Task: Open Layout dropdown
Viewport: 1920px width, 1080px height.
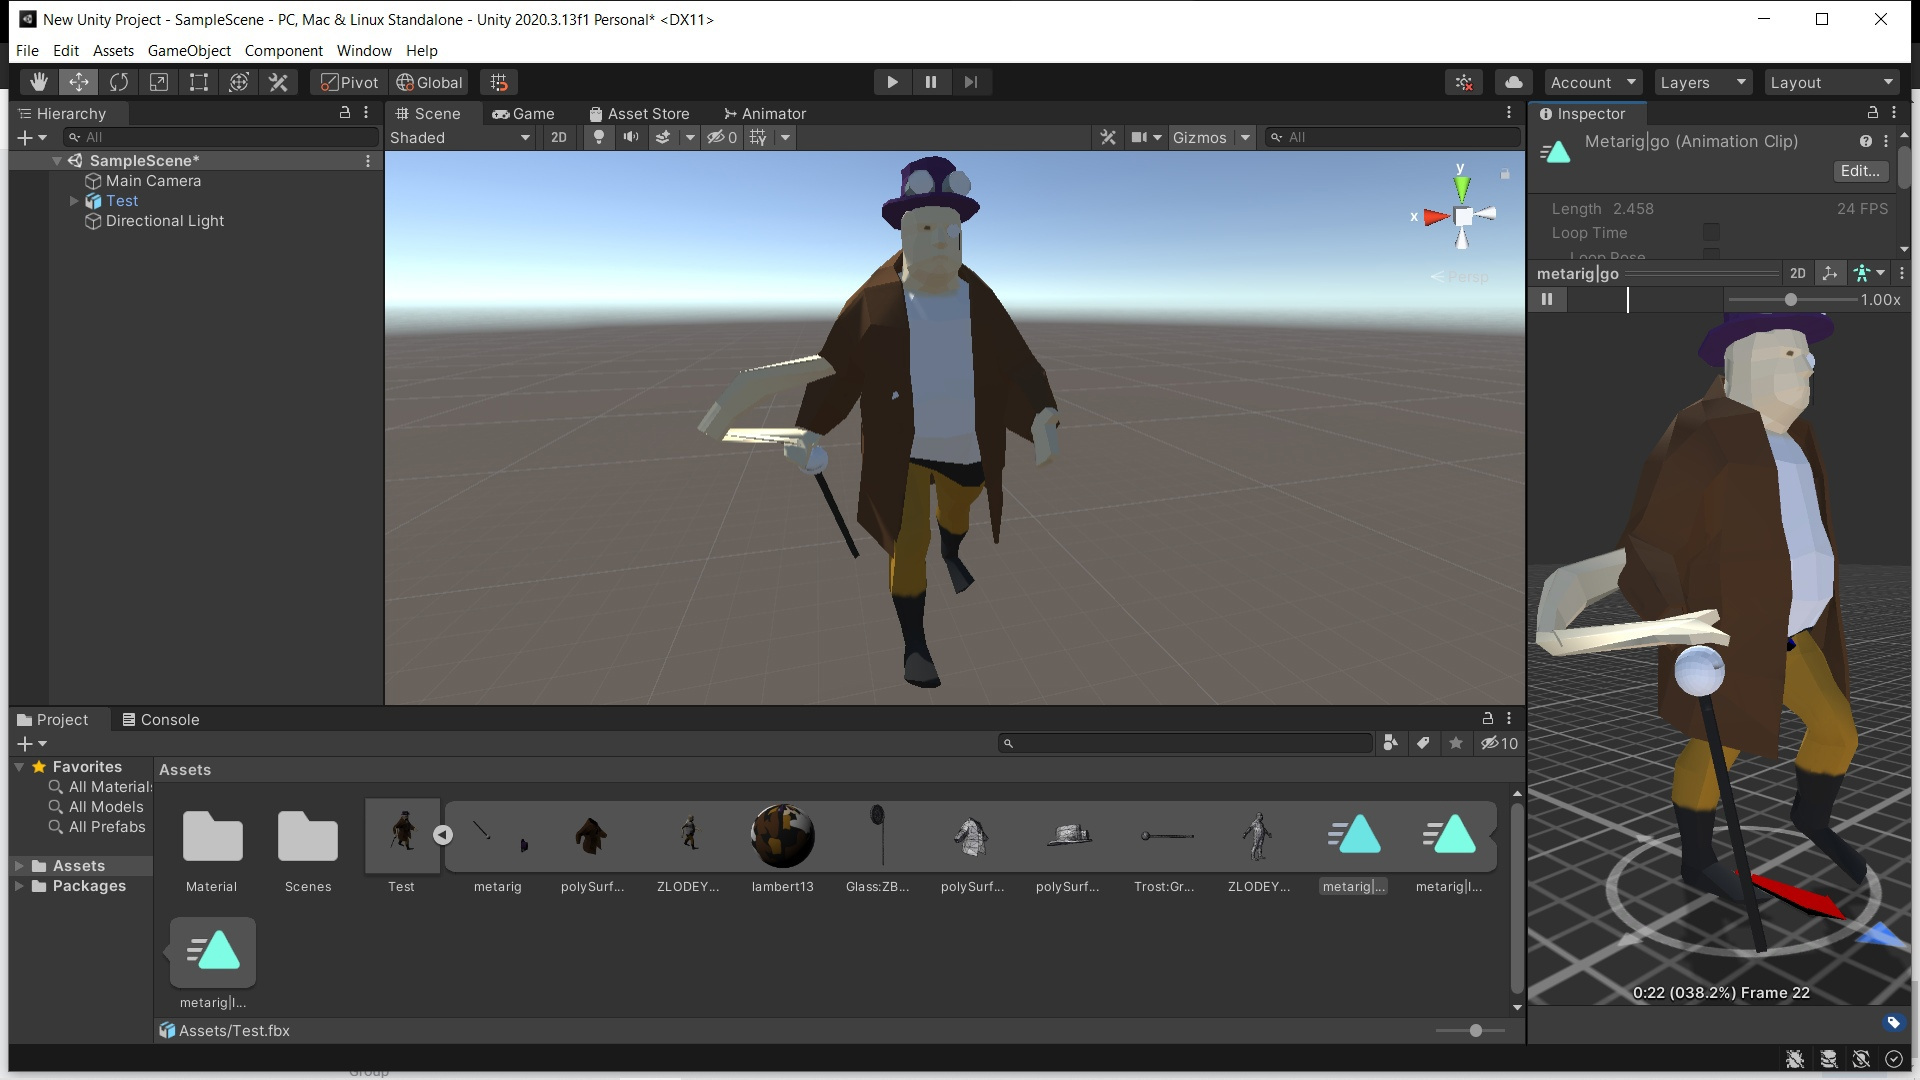Action: click(x=1831, y=82)
